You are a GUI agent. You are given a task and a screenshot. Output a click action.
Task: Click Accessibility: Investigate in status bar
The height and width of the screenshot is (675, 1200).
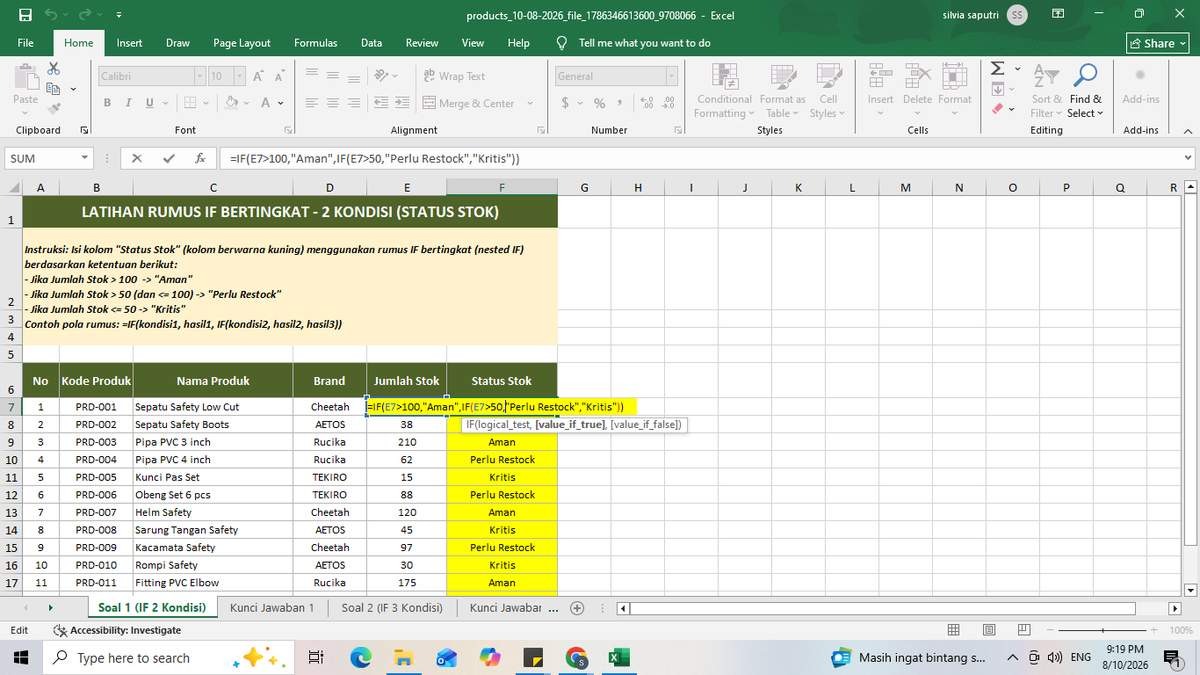[118, 630]
